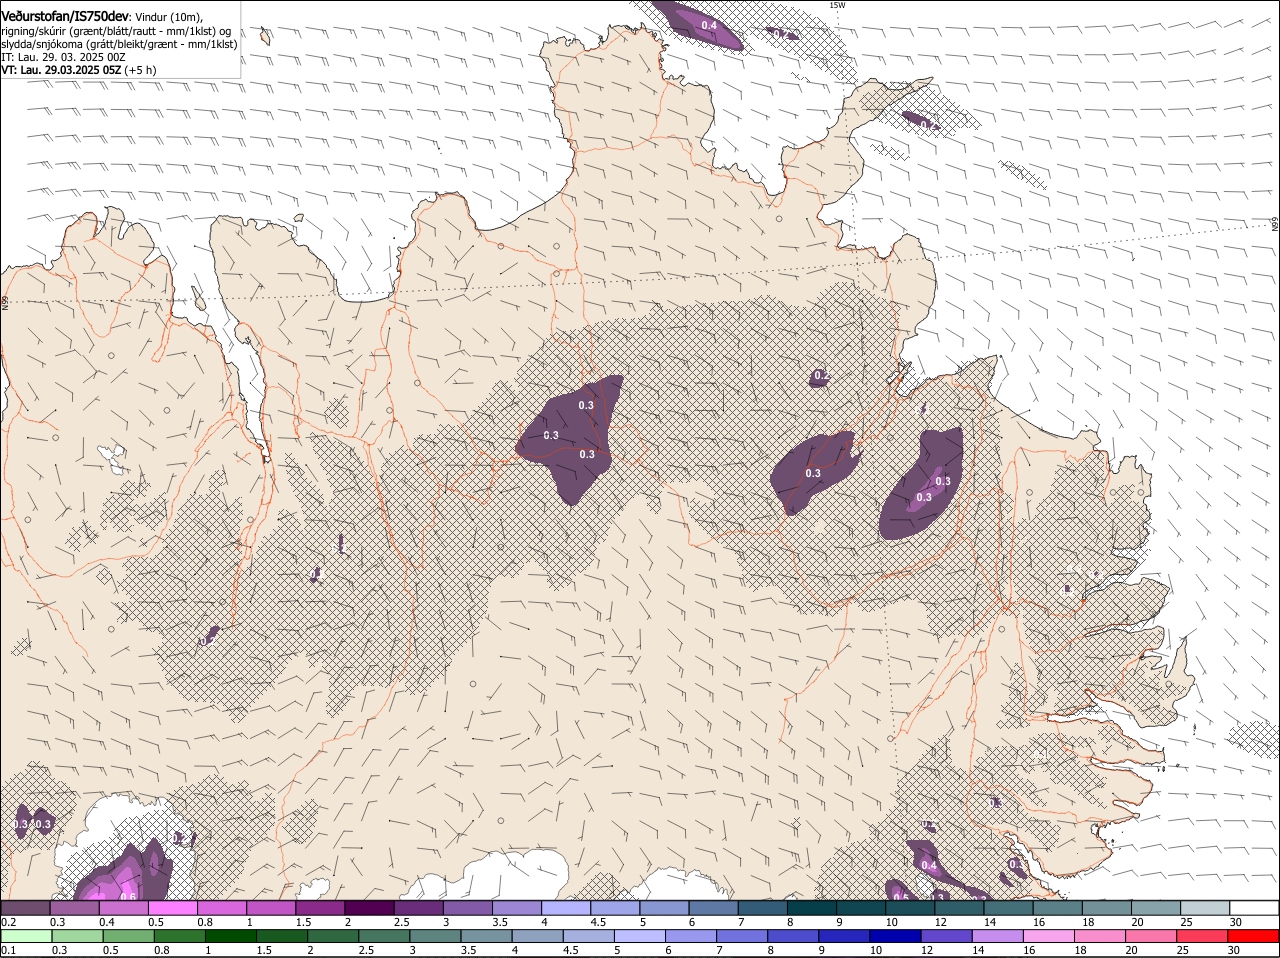Click the '4.5' label on the lower scale

(x=570, y=950)
